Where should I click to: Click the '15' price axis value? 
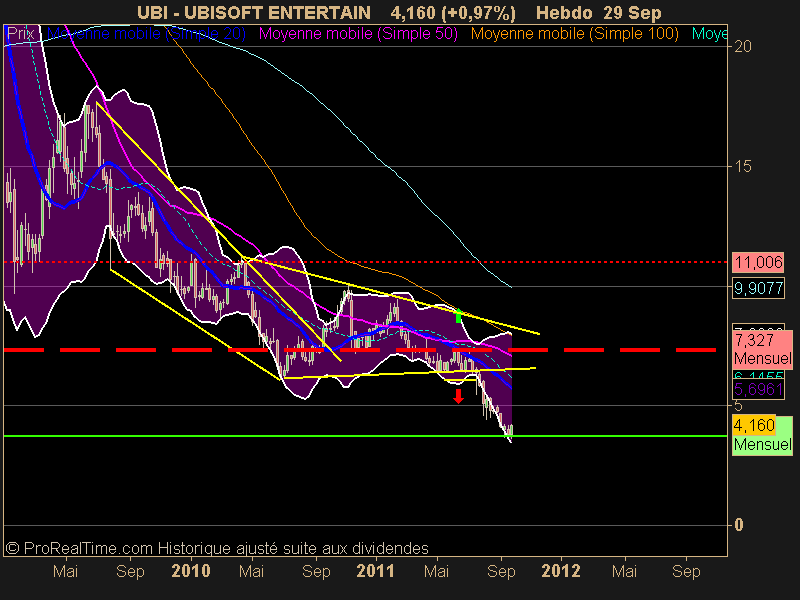pos(742,166)
